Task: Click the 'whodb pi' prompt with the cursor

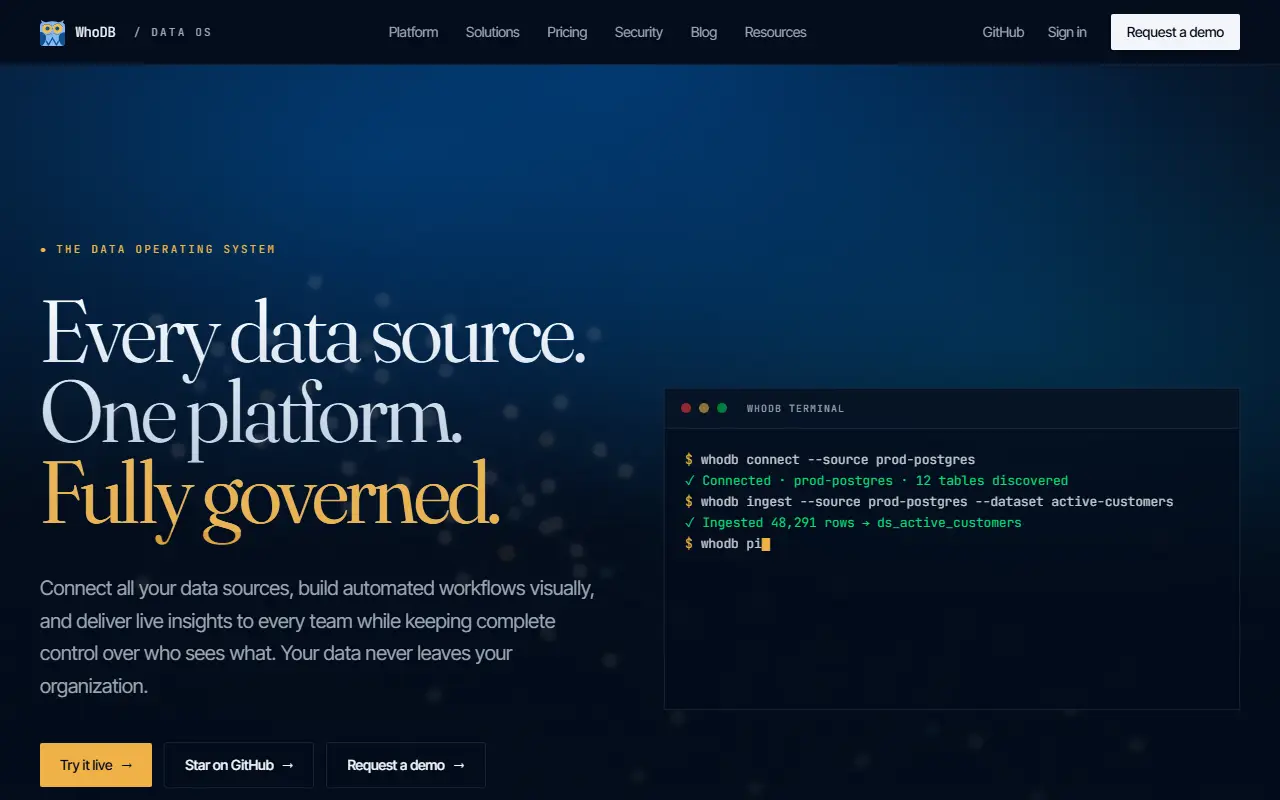Action: point(727,544)
